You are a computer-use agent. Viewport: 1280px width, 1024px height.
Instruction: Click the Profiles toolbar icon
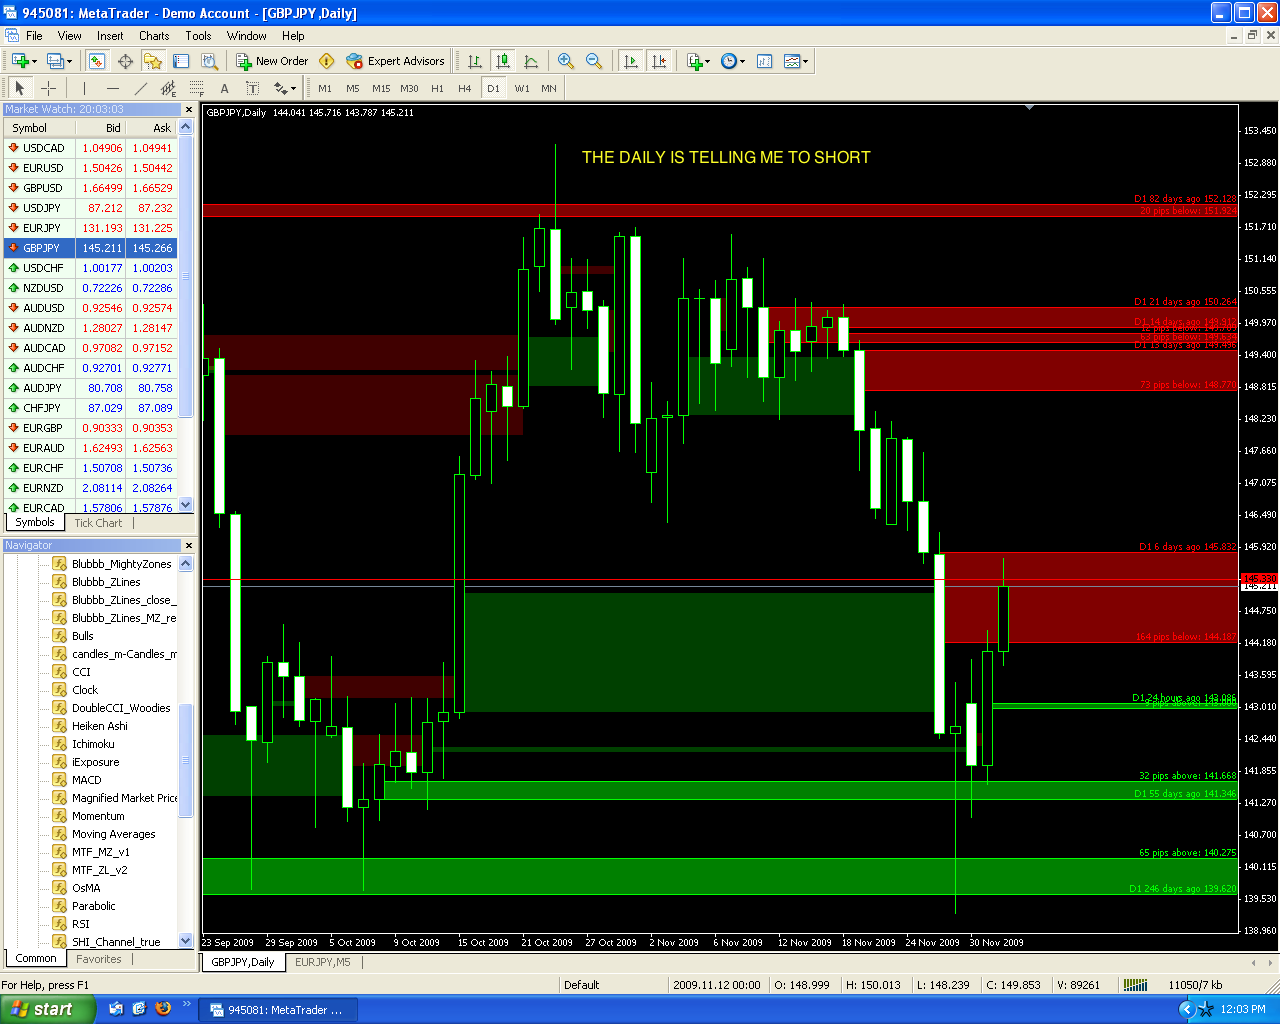tap(55, 61)
